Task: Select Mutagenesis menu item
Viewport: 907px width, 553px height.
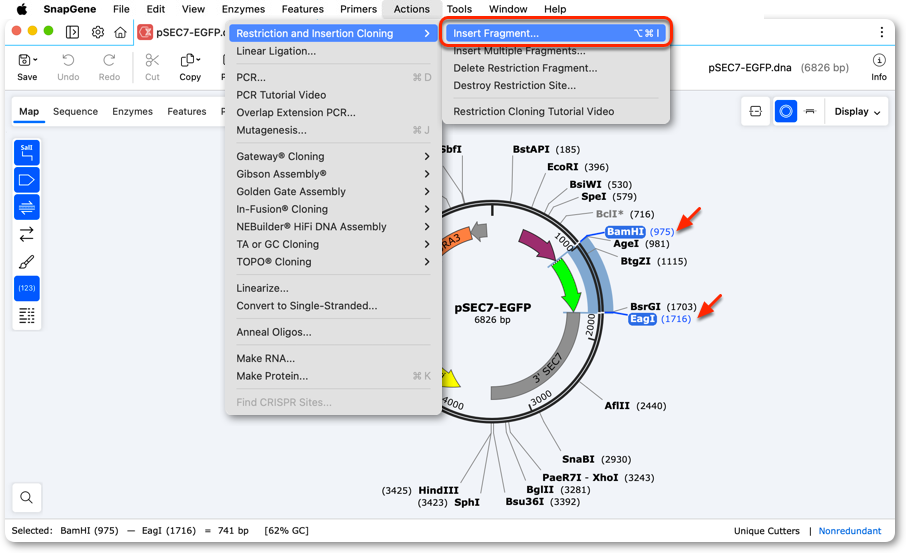Action: [x=333, y=130]
